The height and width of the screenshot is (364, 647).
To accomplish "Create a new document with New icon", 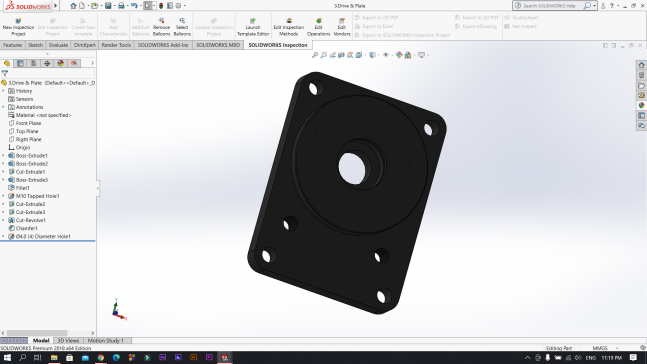I will tap(82, 6).
